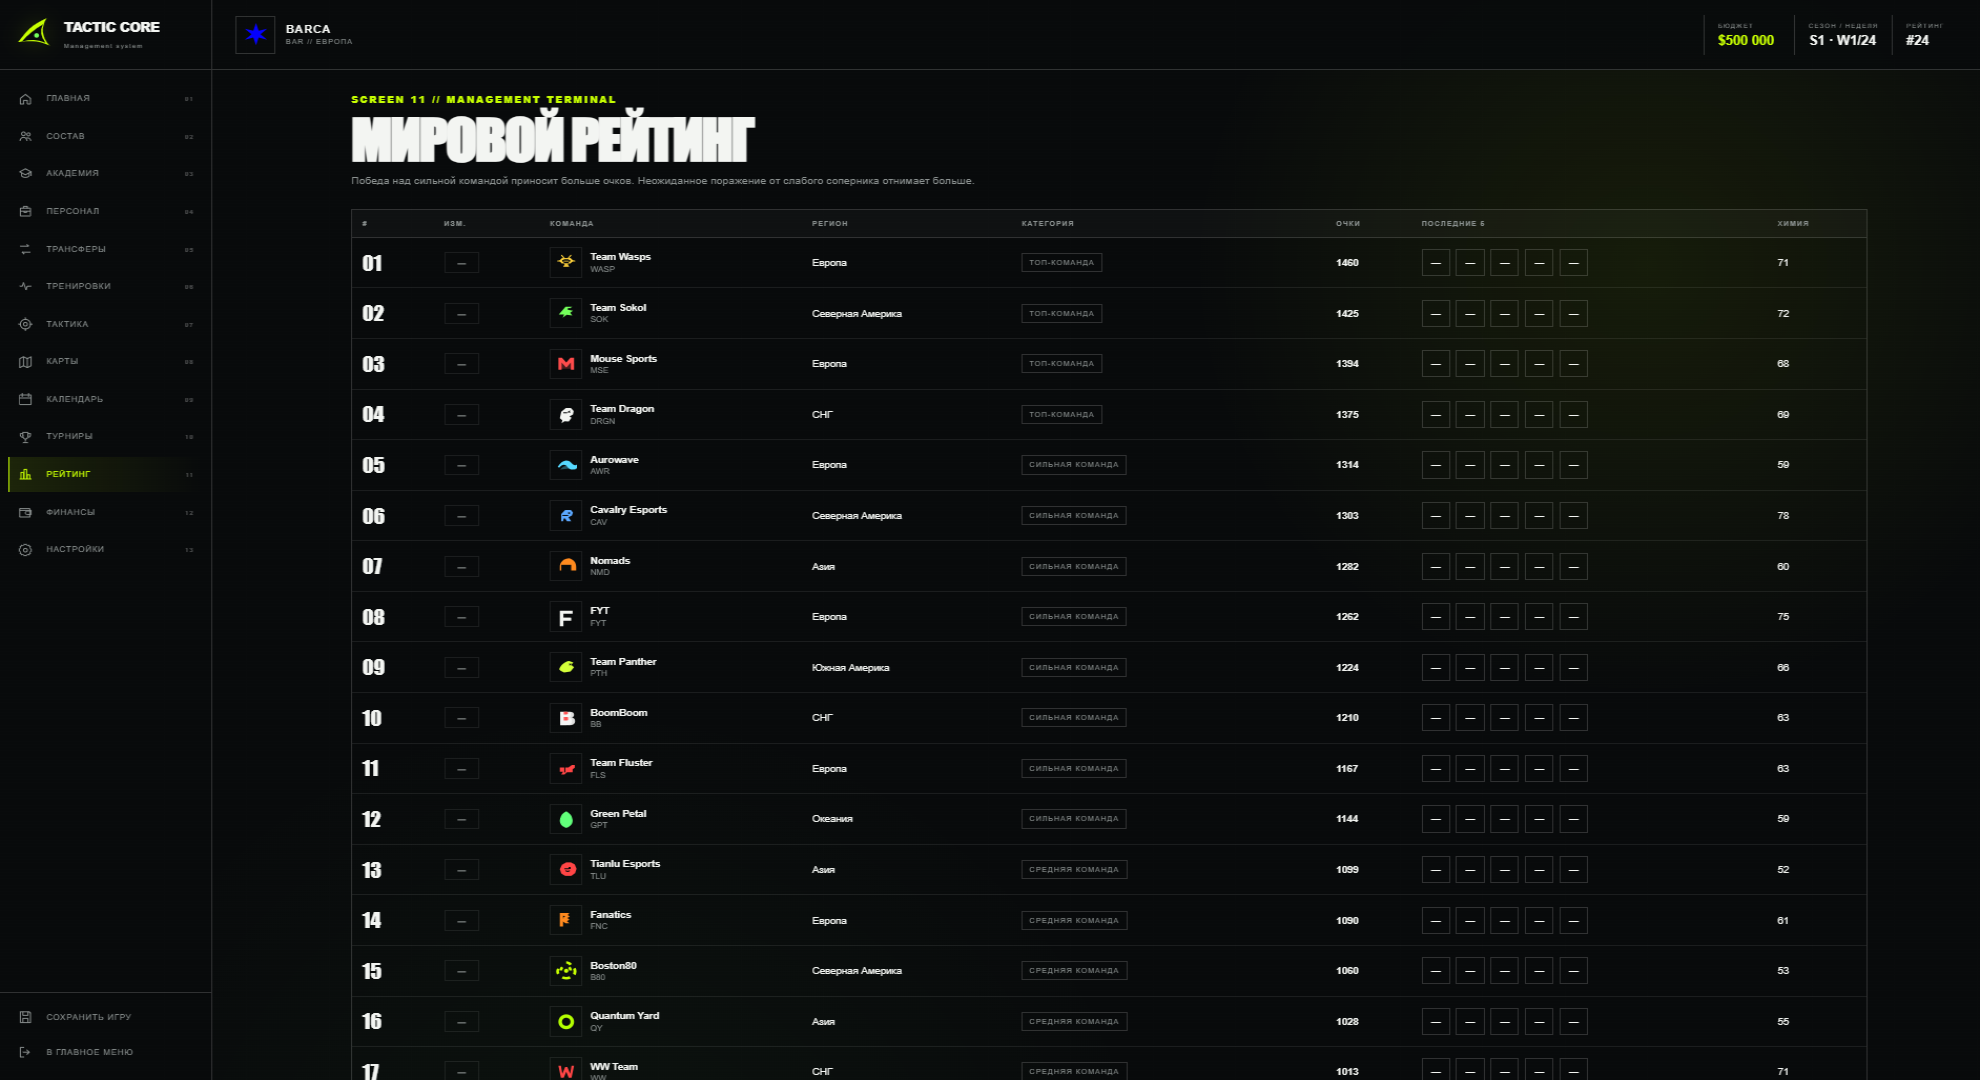Click the Nomads logo

(566, 566)
